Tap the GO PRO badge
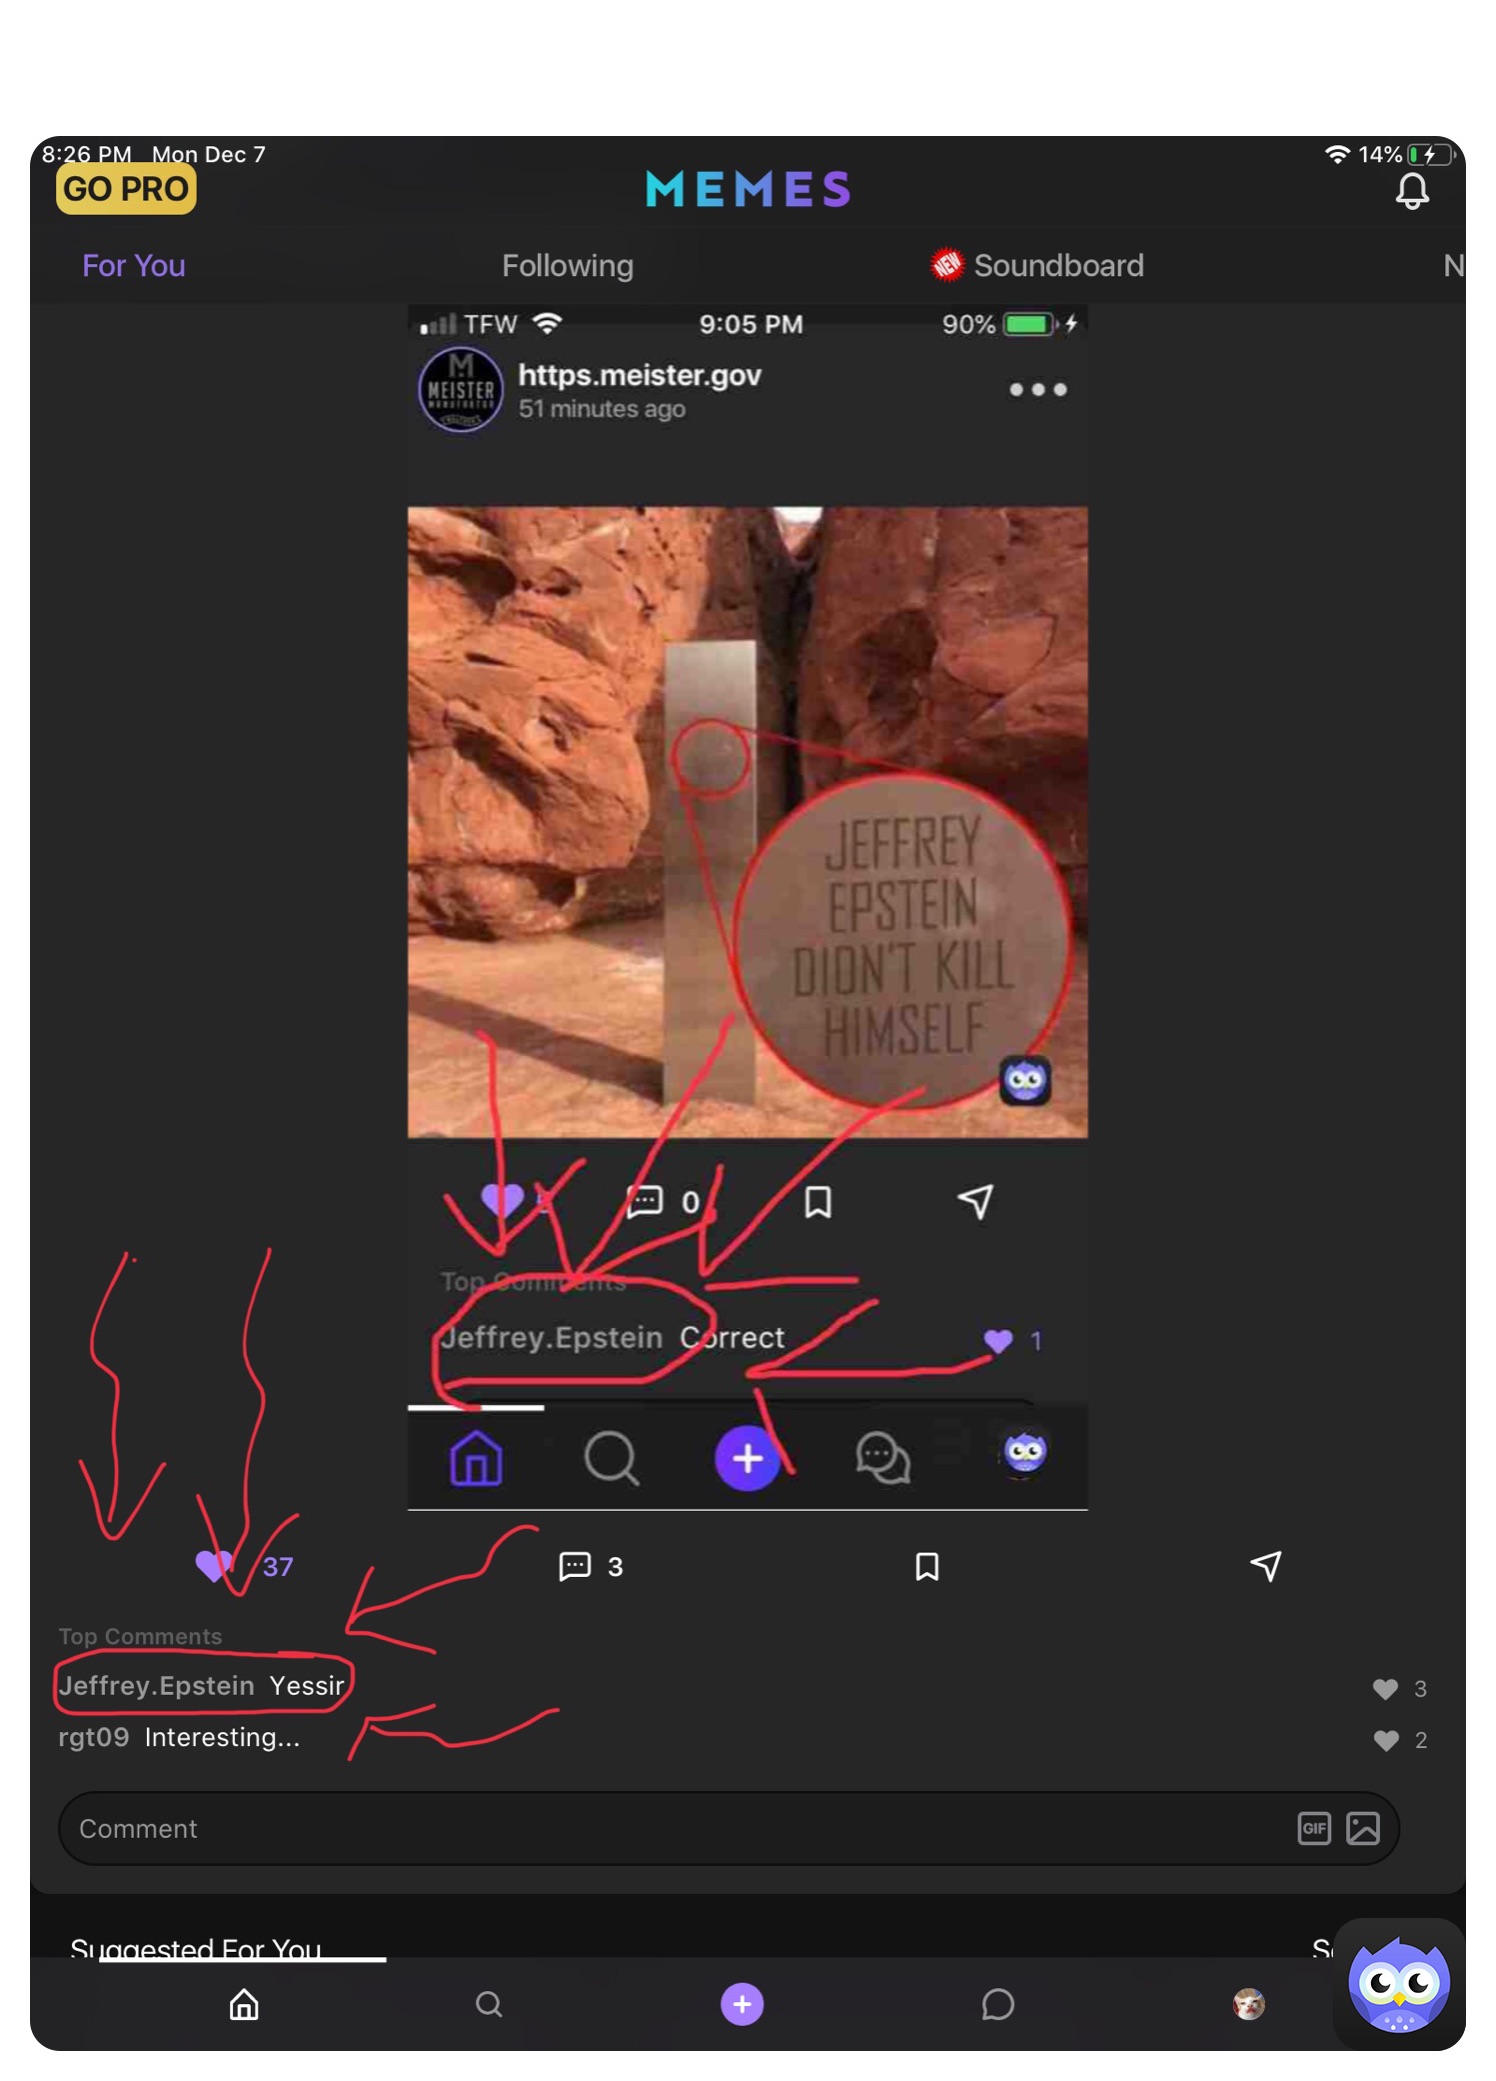Image resolution: width=1496 pixels, height=2081 pixels. point(126,189)
